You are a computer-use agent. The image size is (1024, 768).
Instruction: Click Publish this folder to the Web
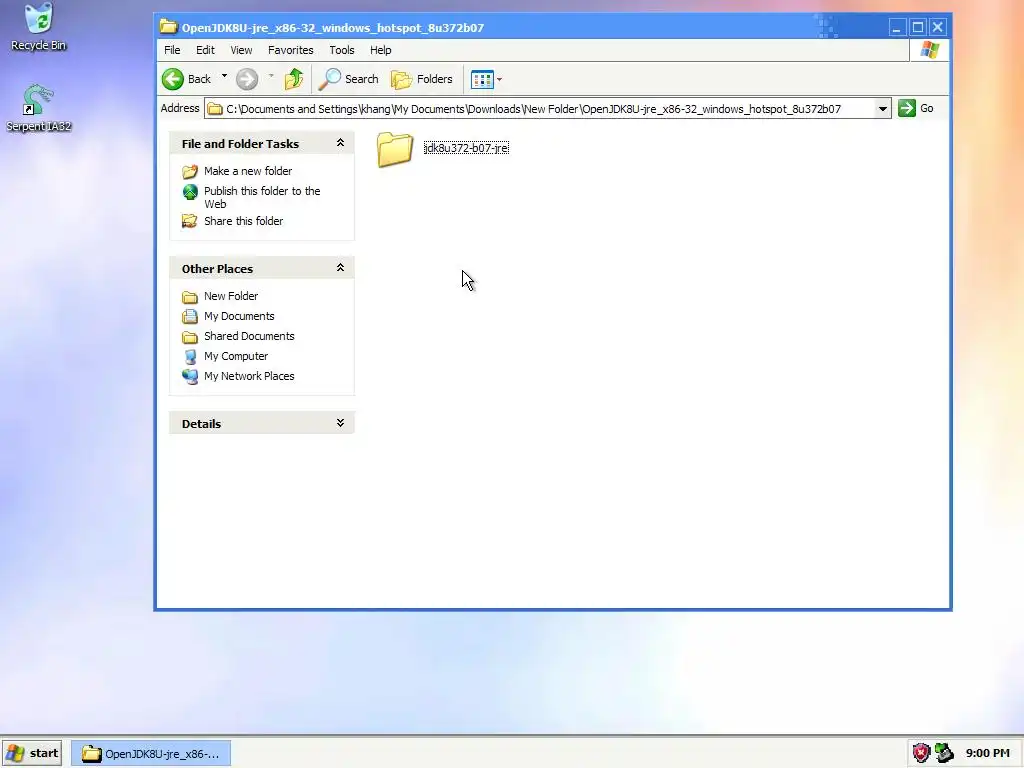pyautogui.click(x=262, y=197)
